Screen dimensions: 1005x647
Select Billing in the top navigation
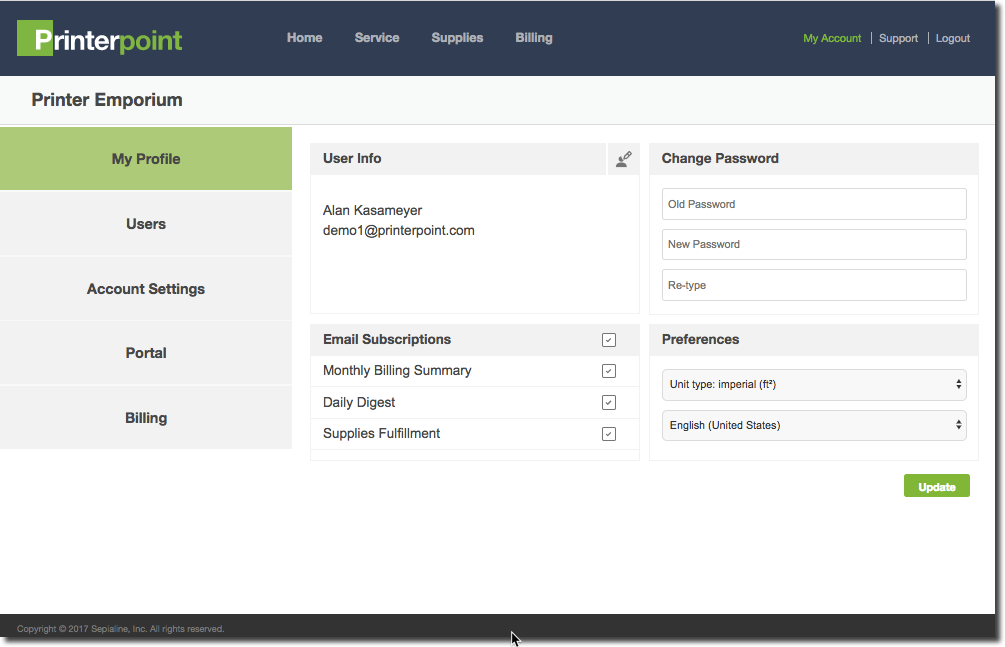[534, 38]
